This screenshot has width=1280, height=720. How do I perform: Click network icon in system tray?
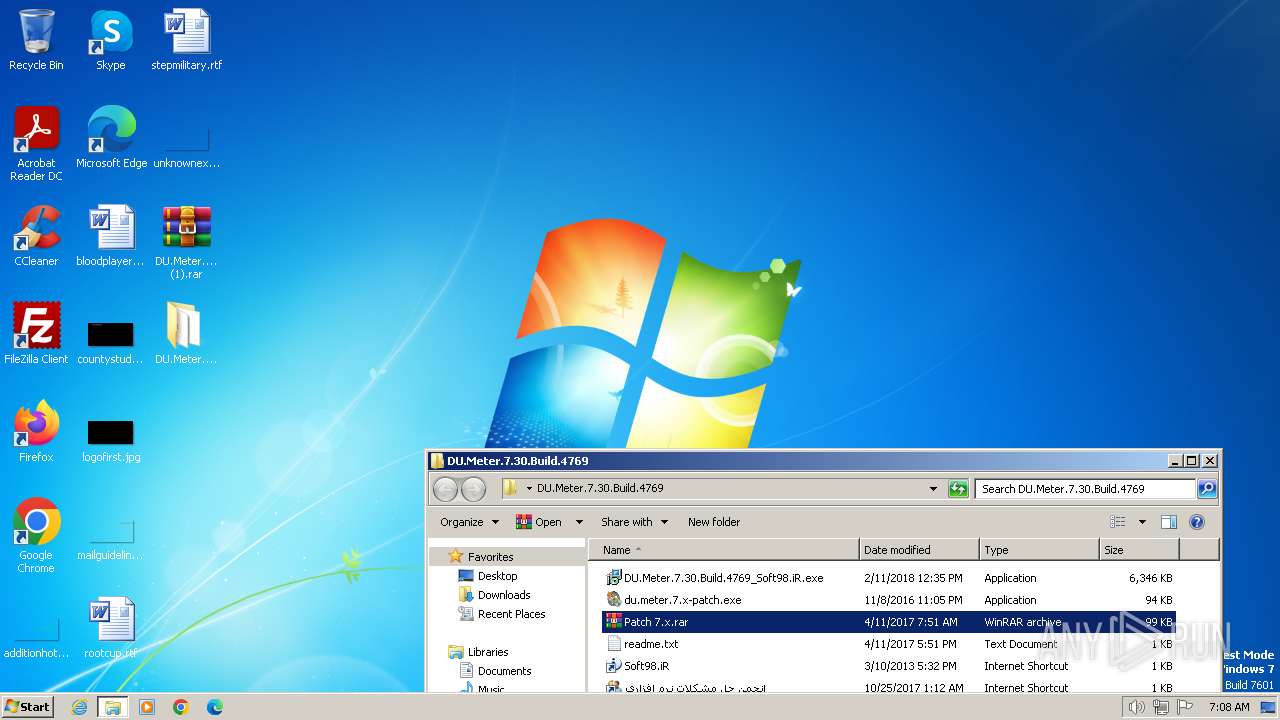click(x=1160, y=707)
